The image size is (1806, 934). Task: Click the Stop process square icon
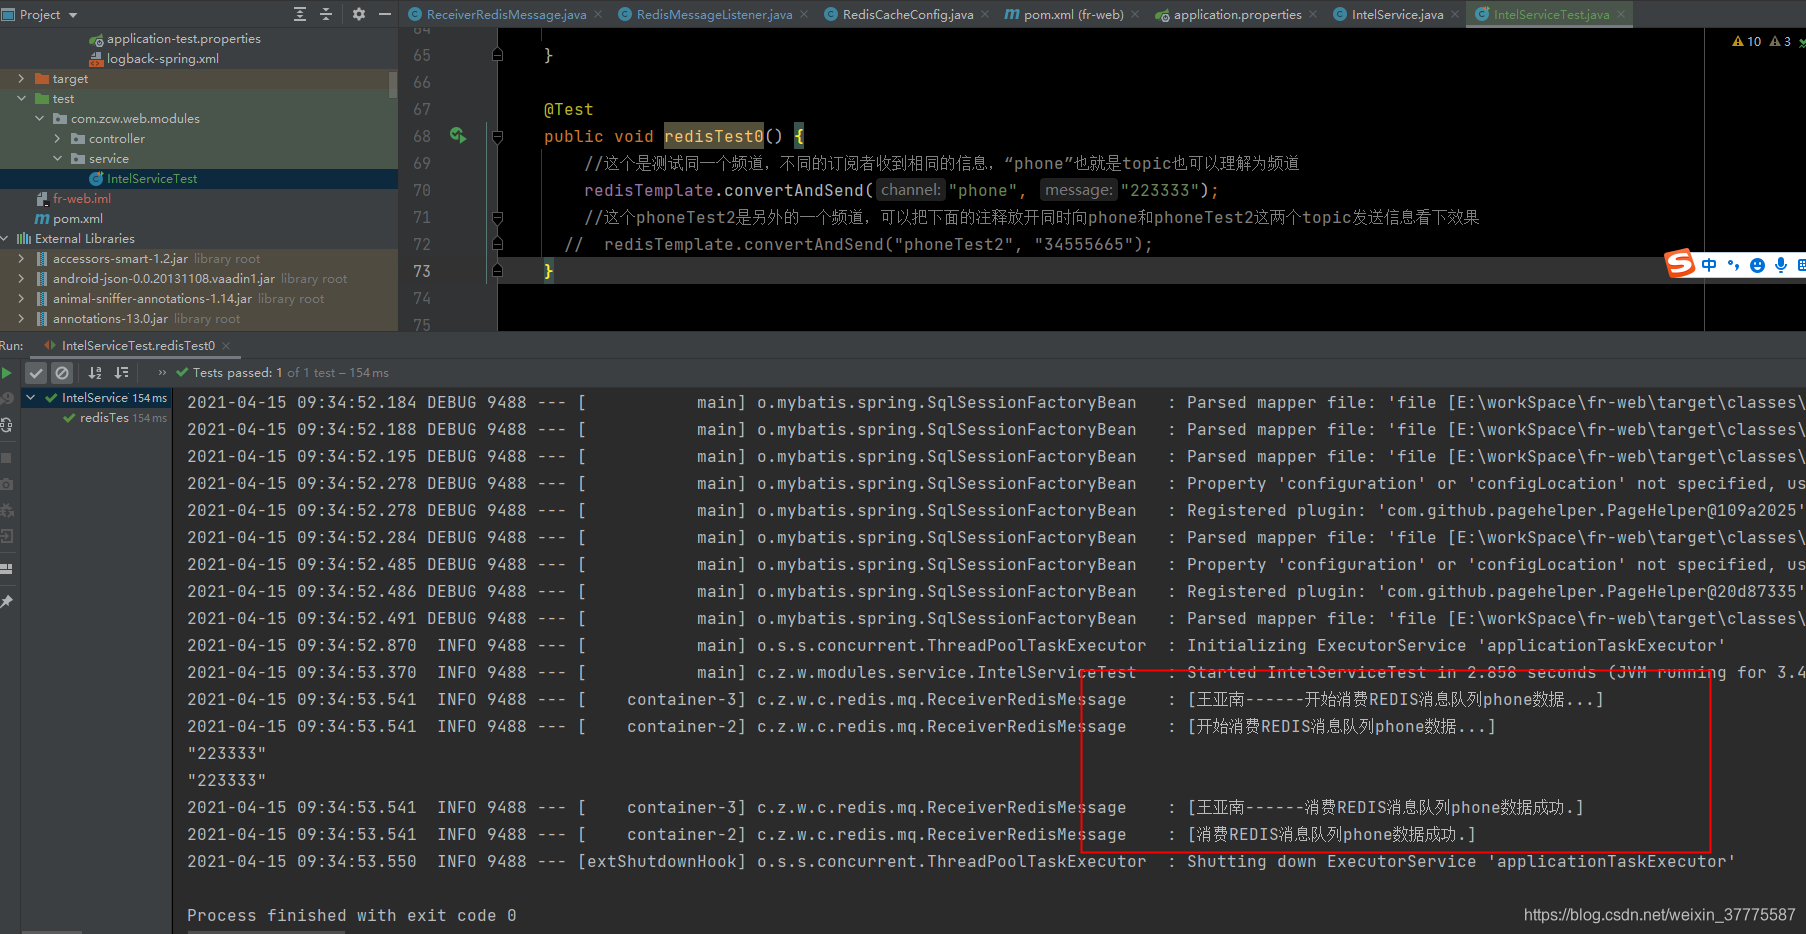[x=7, y=457]
